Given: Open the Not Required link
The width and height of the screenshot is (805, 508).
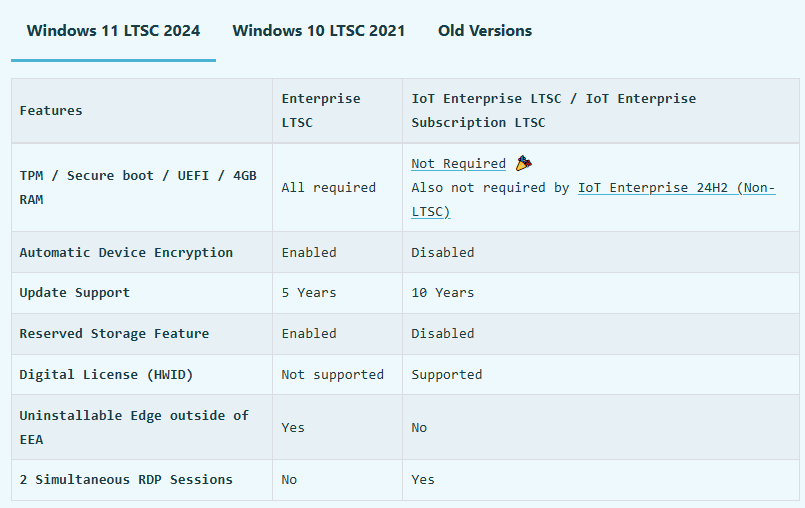Looking at the screenshot, I should (459, 163).
